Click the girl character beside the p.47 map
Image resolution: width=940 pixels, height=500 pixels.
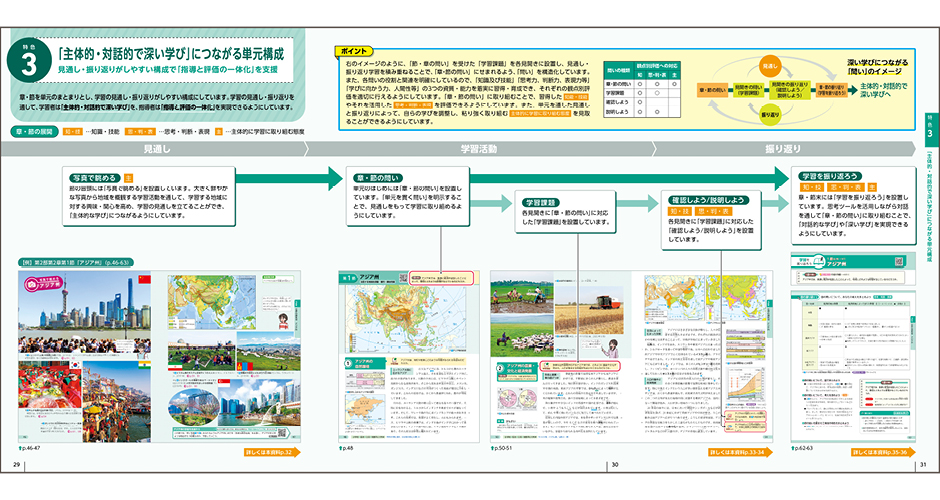tap(284, 321)
